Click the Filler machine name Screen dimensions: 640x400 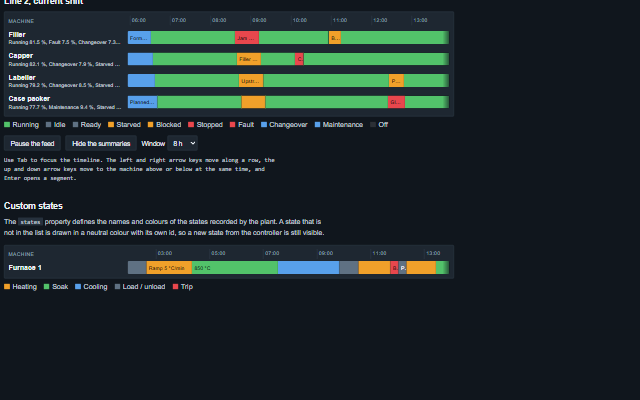(x=17, y=35)
